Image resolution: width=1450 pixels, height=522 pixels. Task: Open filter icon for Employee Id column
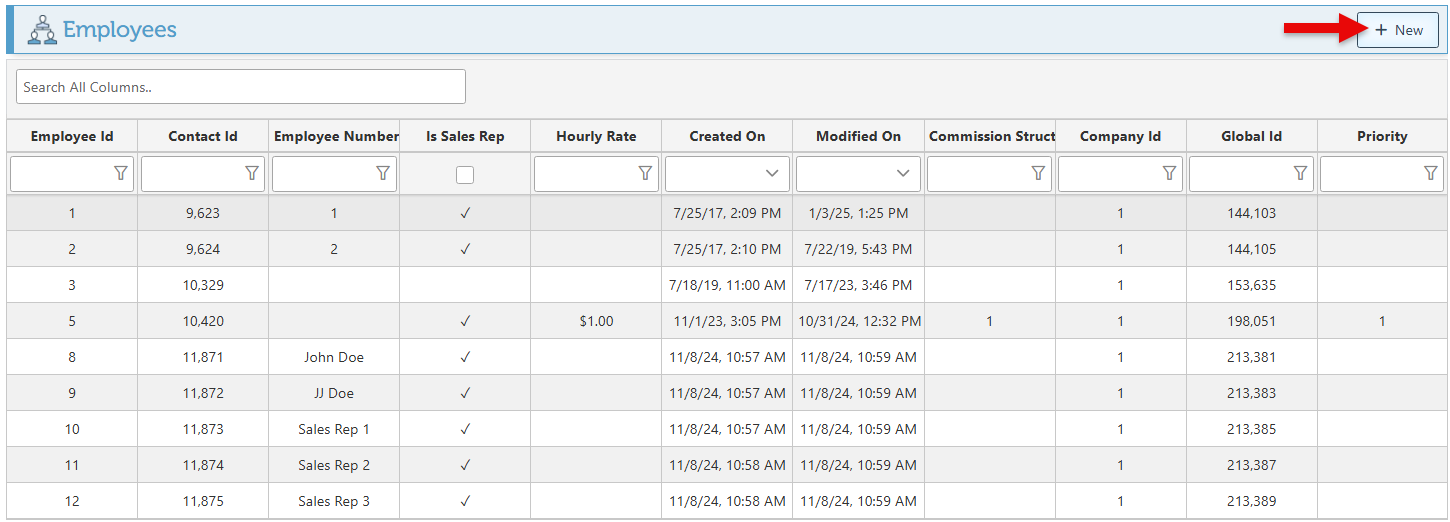121,174
